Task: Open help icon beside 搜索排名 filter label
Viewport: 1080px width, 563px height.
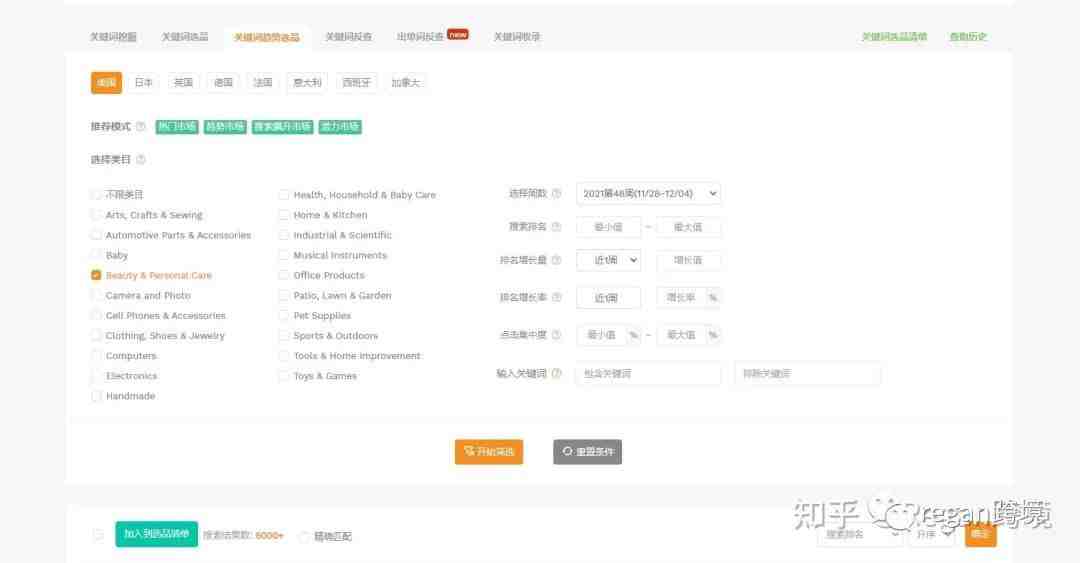Action: coord(557,227)
